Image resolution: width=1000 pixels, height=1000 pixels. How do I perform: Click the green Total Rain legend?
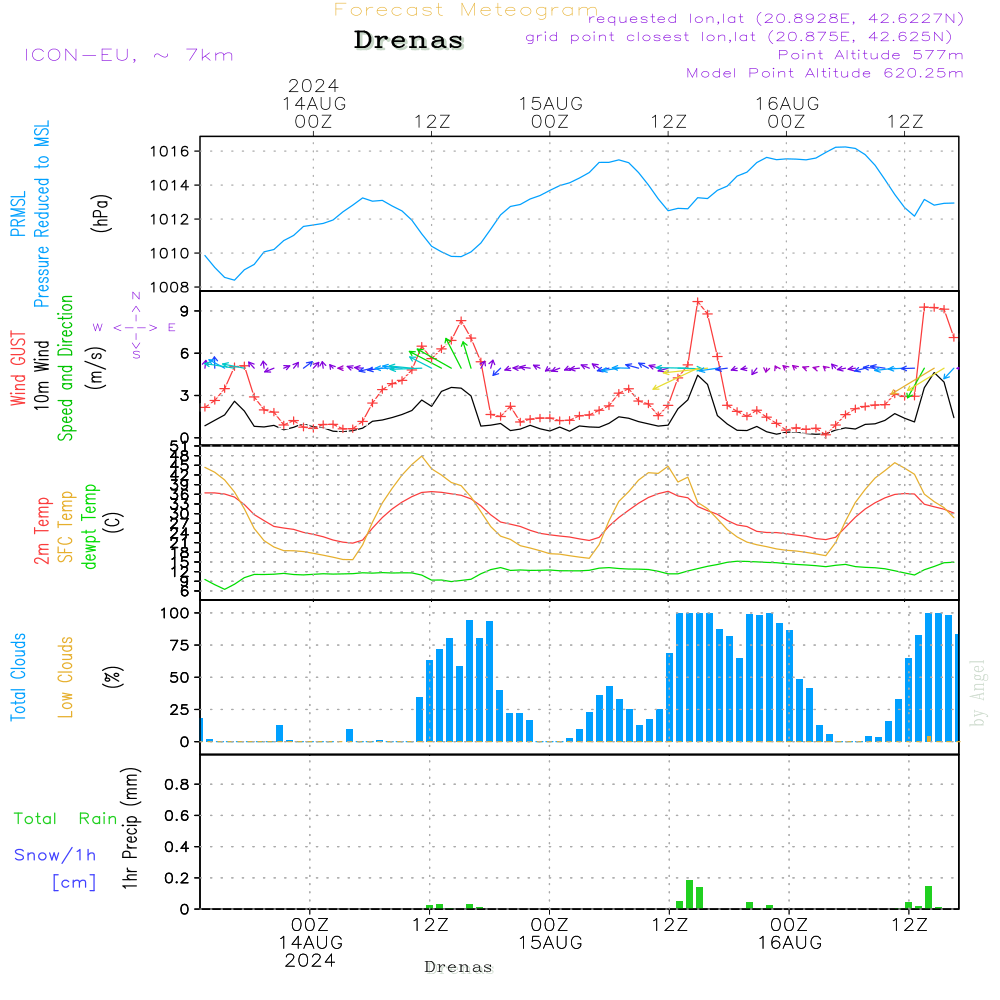coord(65,819)
